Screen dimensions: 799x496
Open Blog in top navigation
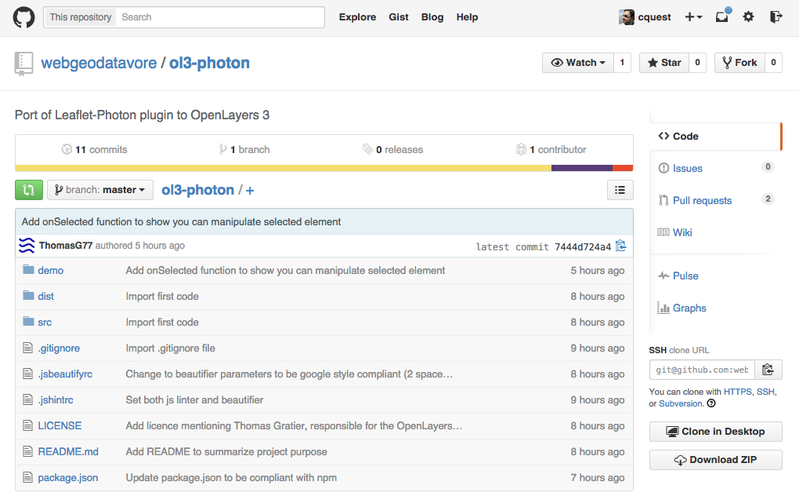432,17
